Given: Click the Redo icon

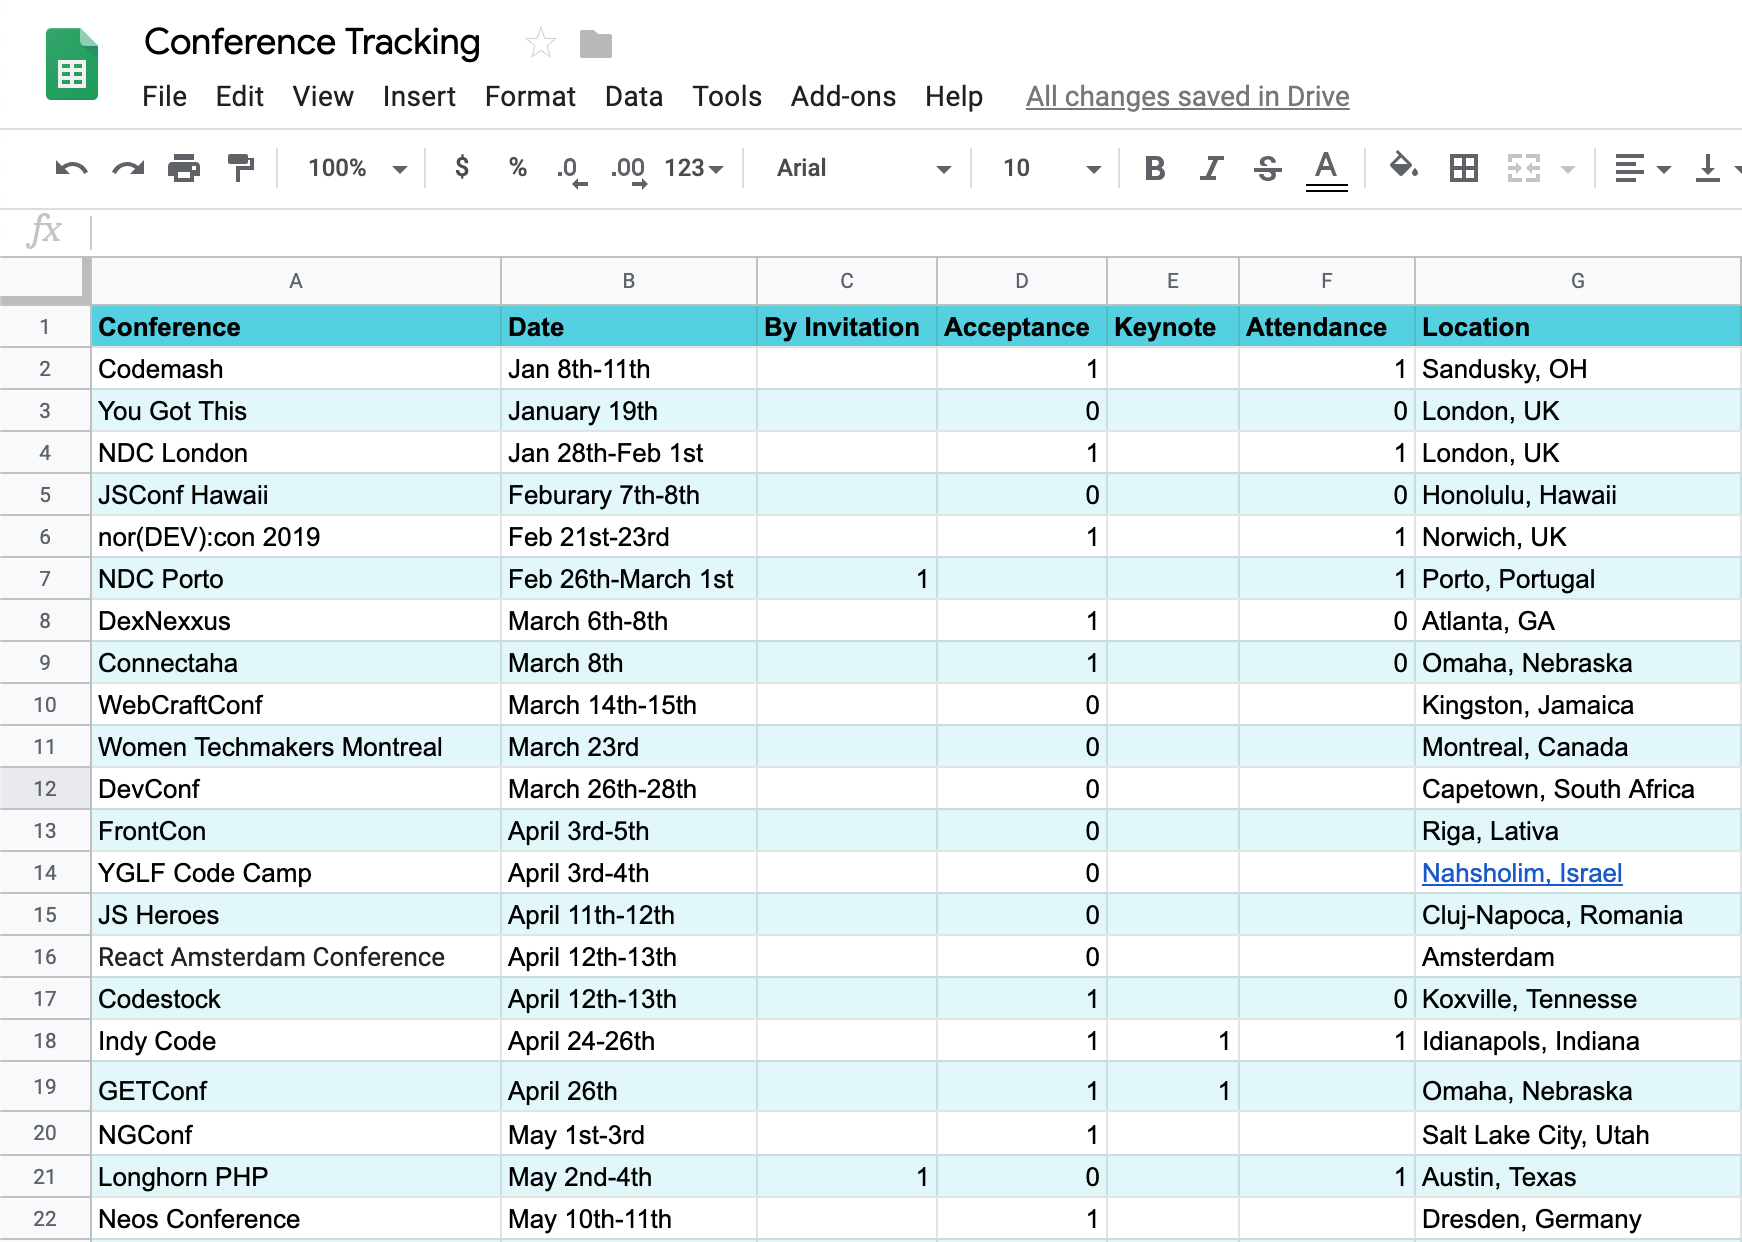Looking at the screenshot, I should [128, 168].
